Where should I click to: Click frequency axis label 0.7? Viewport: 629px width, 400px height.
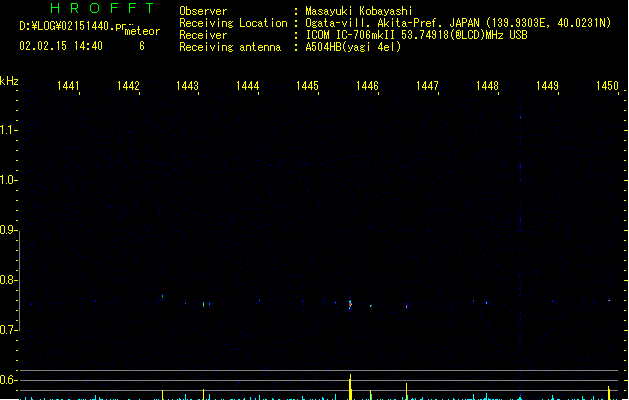(7, 330)
